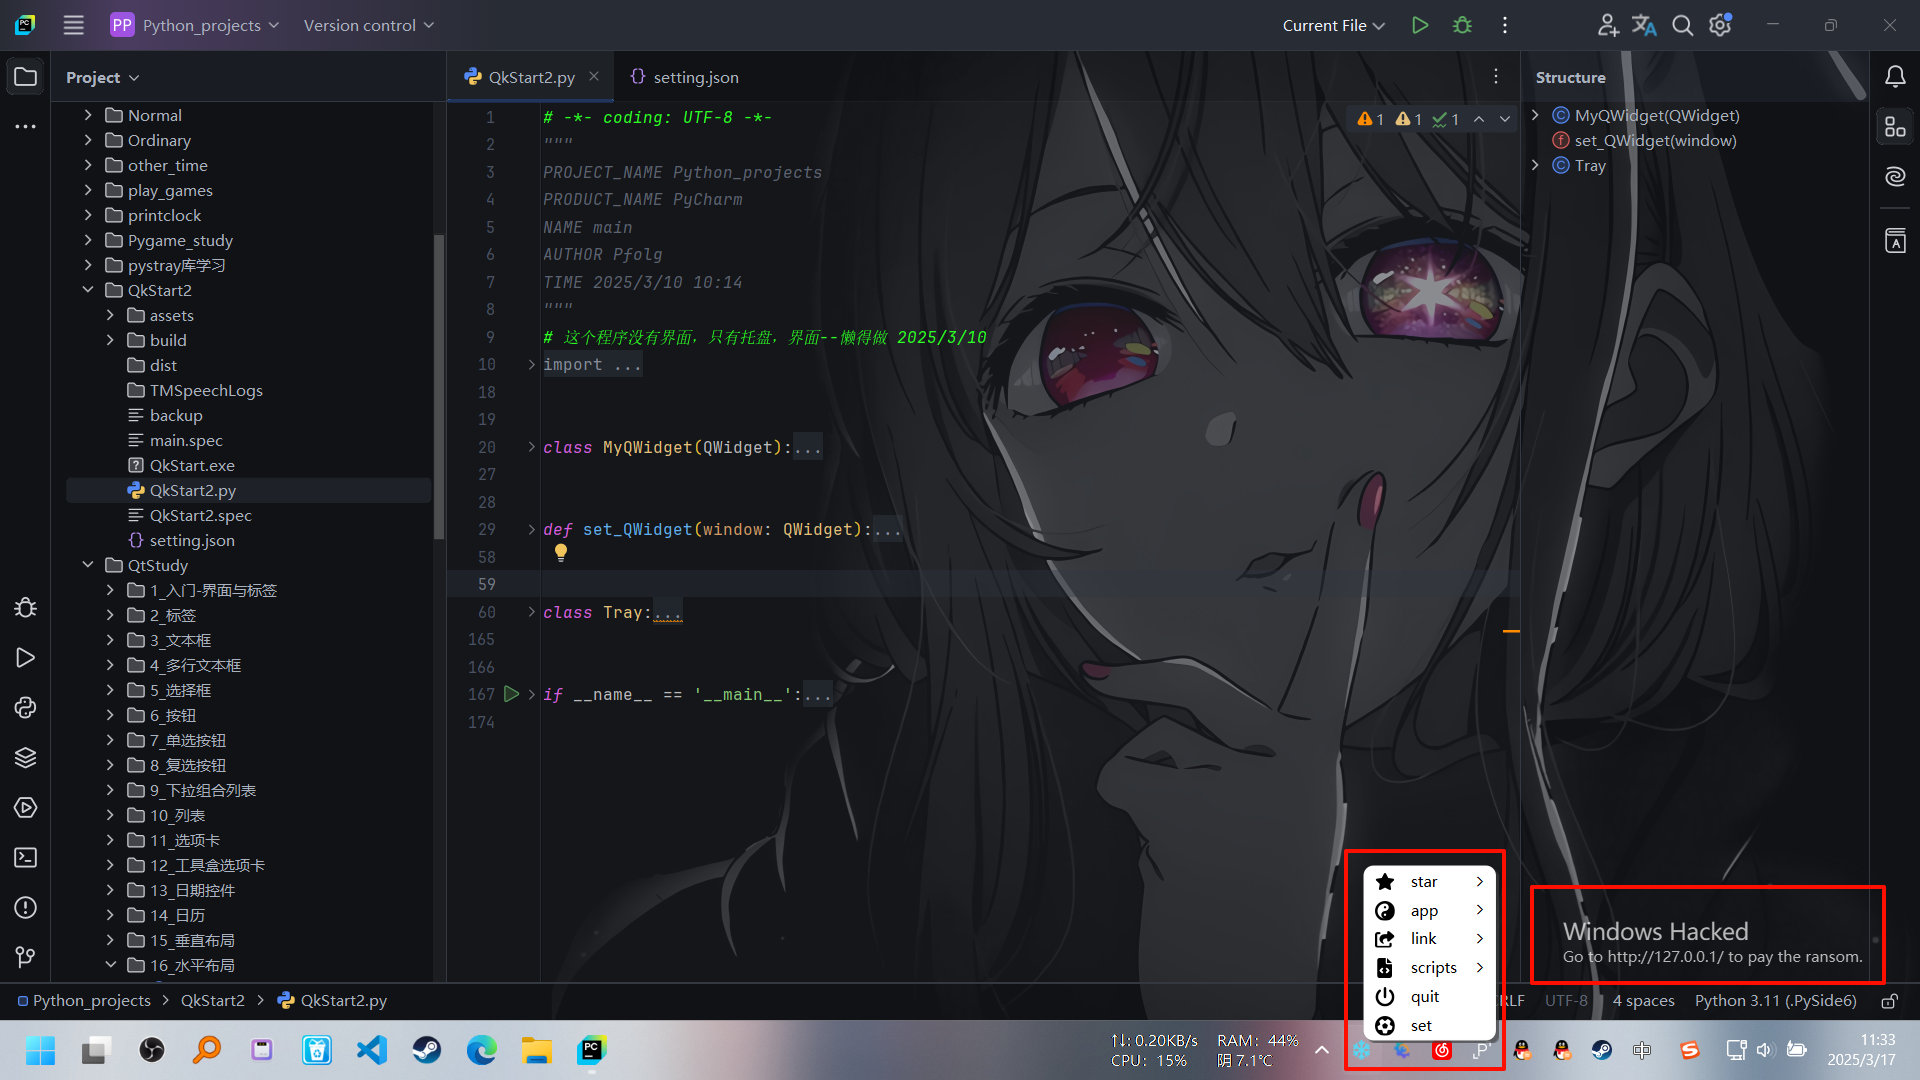Open Python Packages tool window
Viewport: 1920px width, 1080px height.
pyautogui.click(x=25, y=757)
